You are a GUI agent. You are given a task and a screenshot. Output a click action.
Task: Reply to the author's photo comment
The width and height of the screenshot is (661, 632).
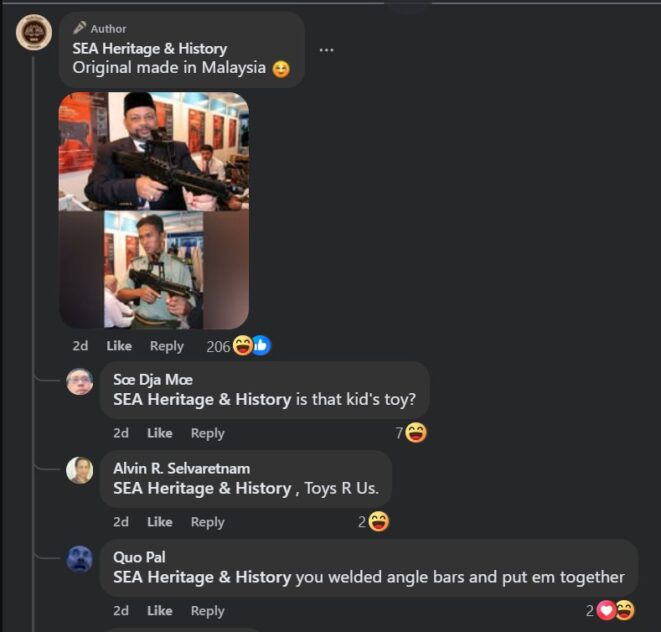167,346
